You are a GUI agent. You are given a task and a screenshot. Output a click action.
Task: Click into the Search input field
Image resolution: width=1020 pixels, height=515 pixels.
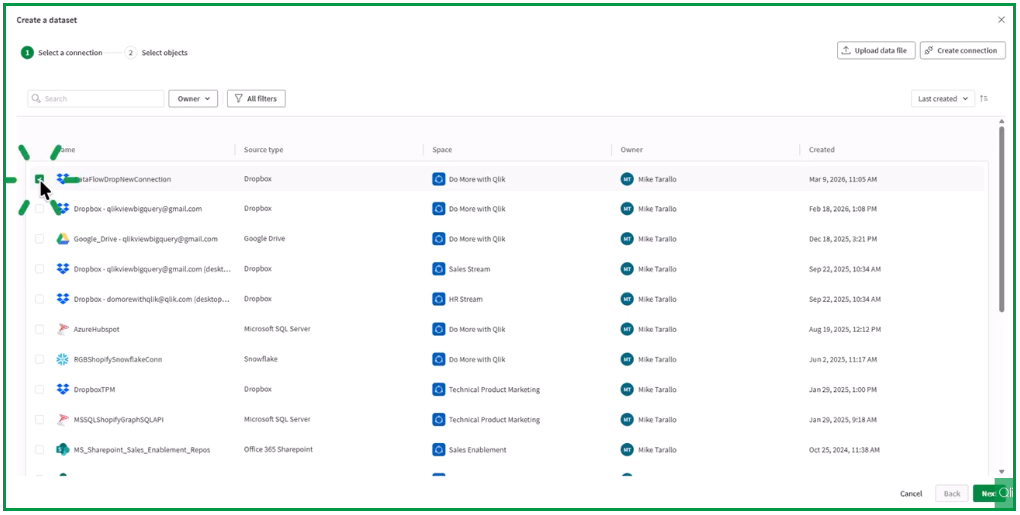(x=102, y=99)
